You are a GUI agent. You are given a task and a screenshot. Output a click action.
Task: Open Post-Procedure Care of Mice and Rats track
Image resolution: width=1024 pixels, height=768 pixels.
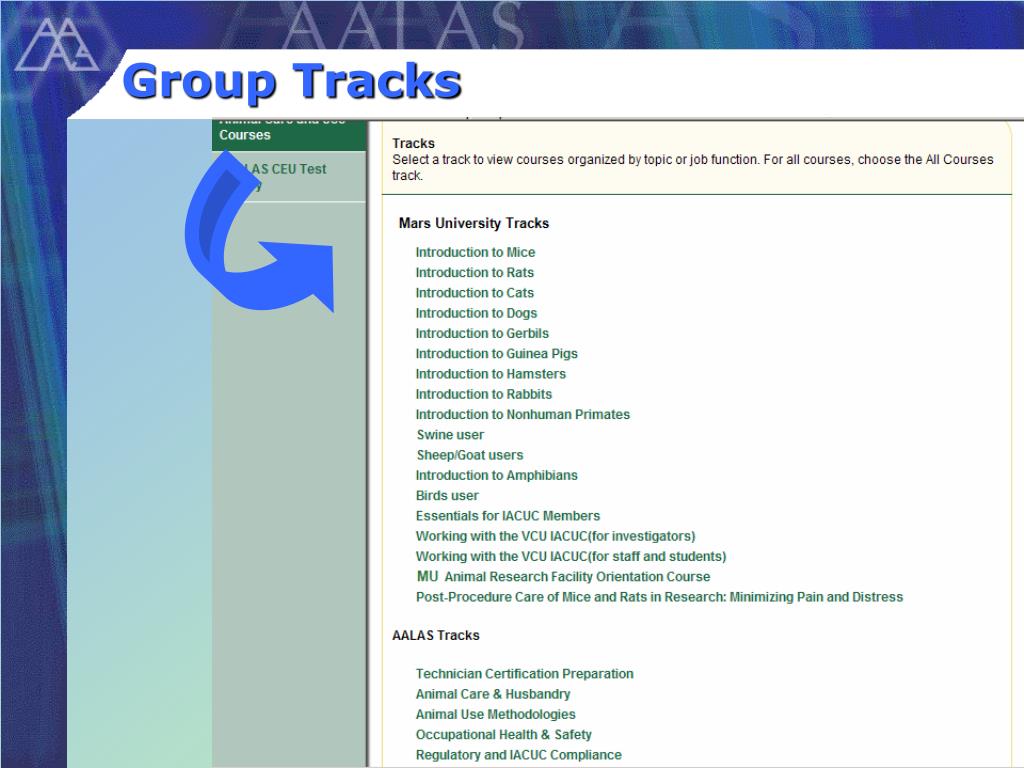[x=659, y=596]
